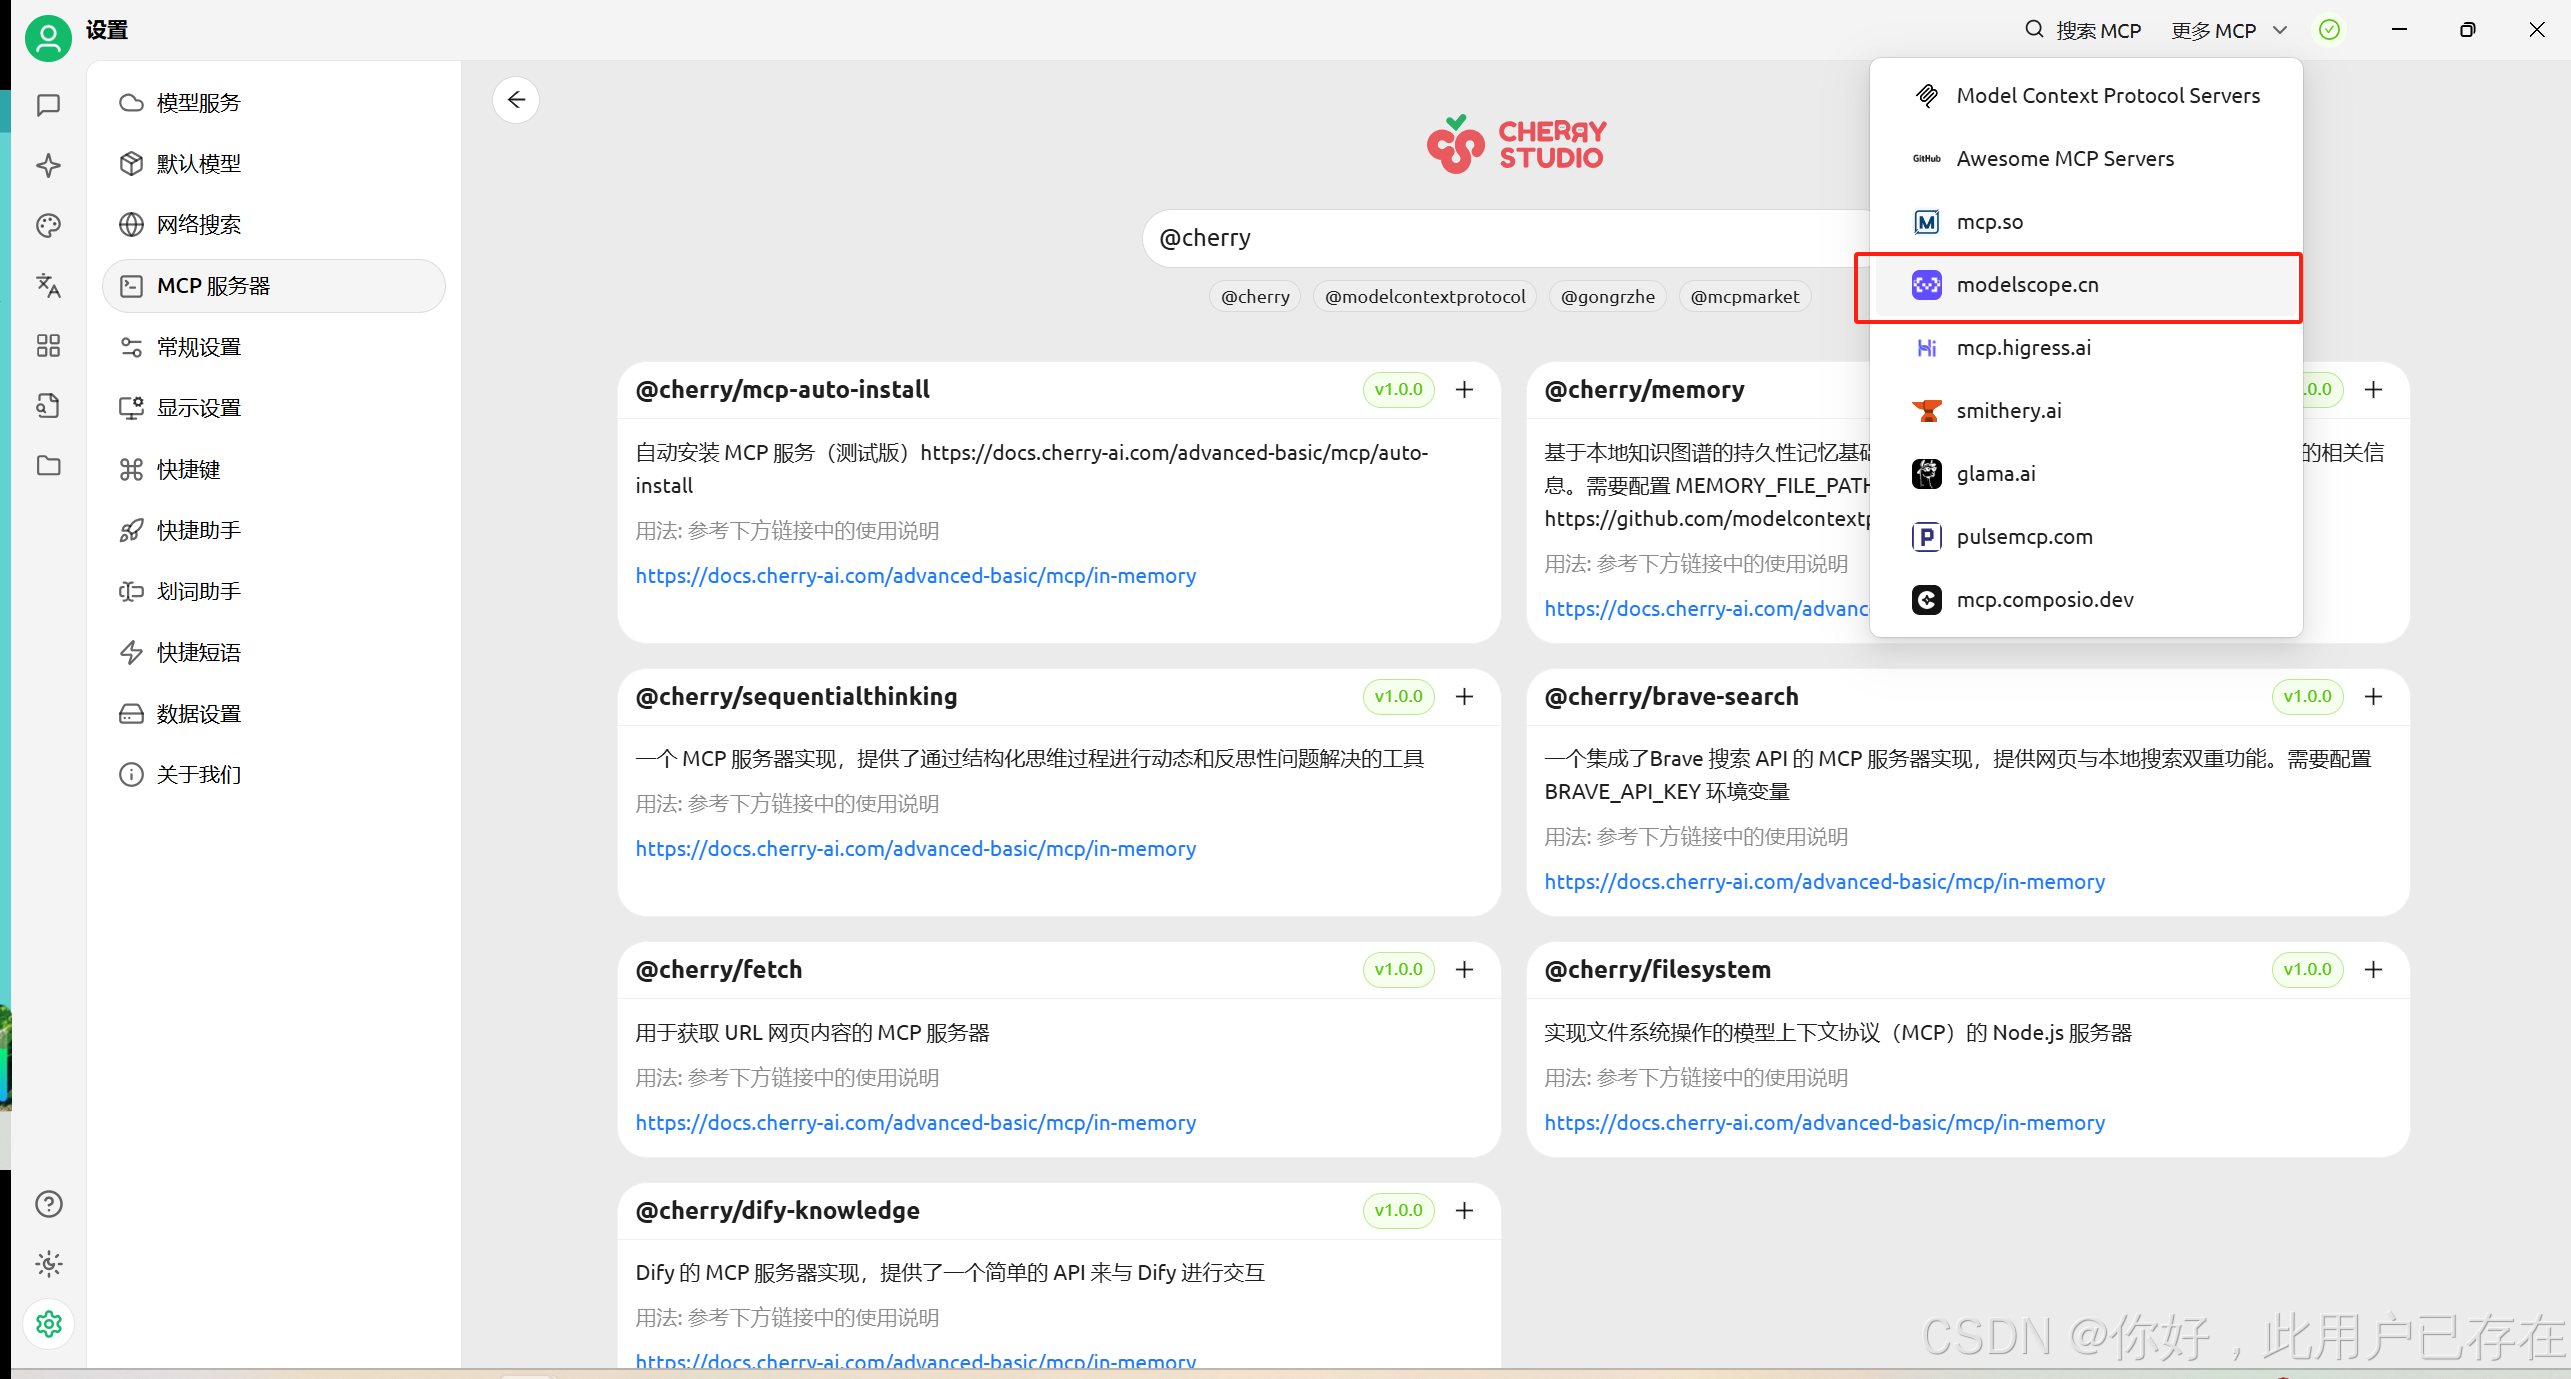Open 默认模型 settings section
The height and width of the screenshot is (1379, 2571).
point(273,163)
